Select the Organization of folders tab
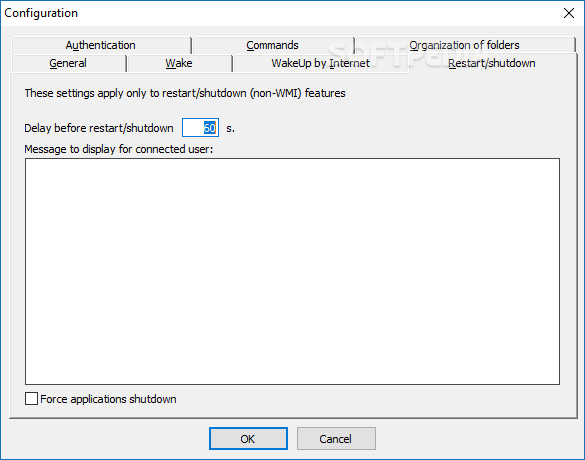 464,45
